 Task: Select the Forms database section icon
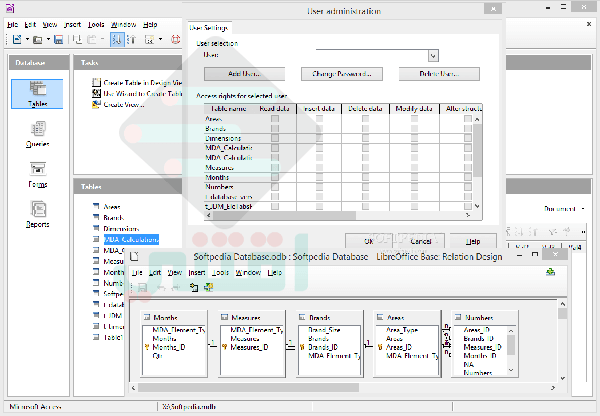pyautogui.click(x=38, y=174)
